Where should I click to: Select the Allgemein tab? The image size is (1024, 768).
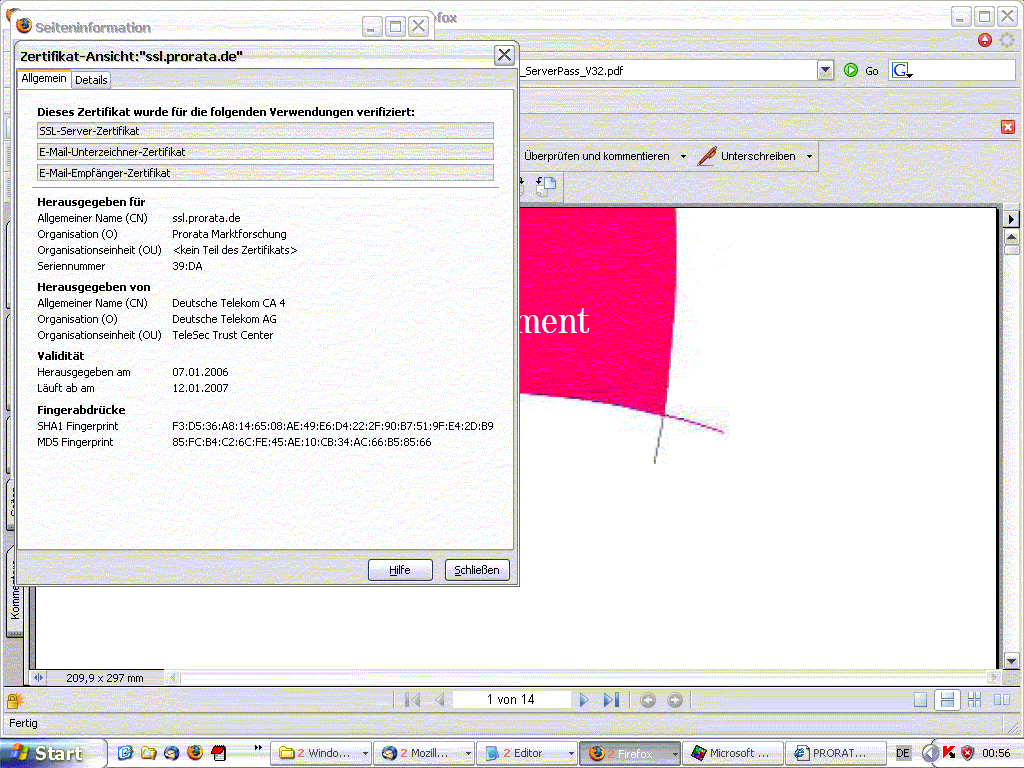(44, 79)
